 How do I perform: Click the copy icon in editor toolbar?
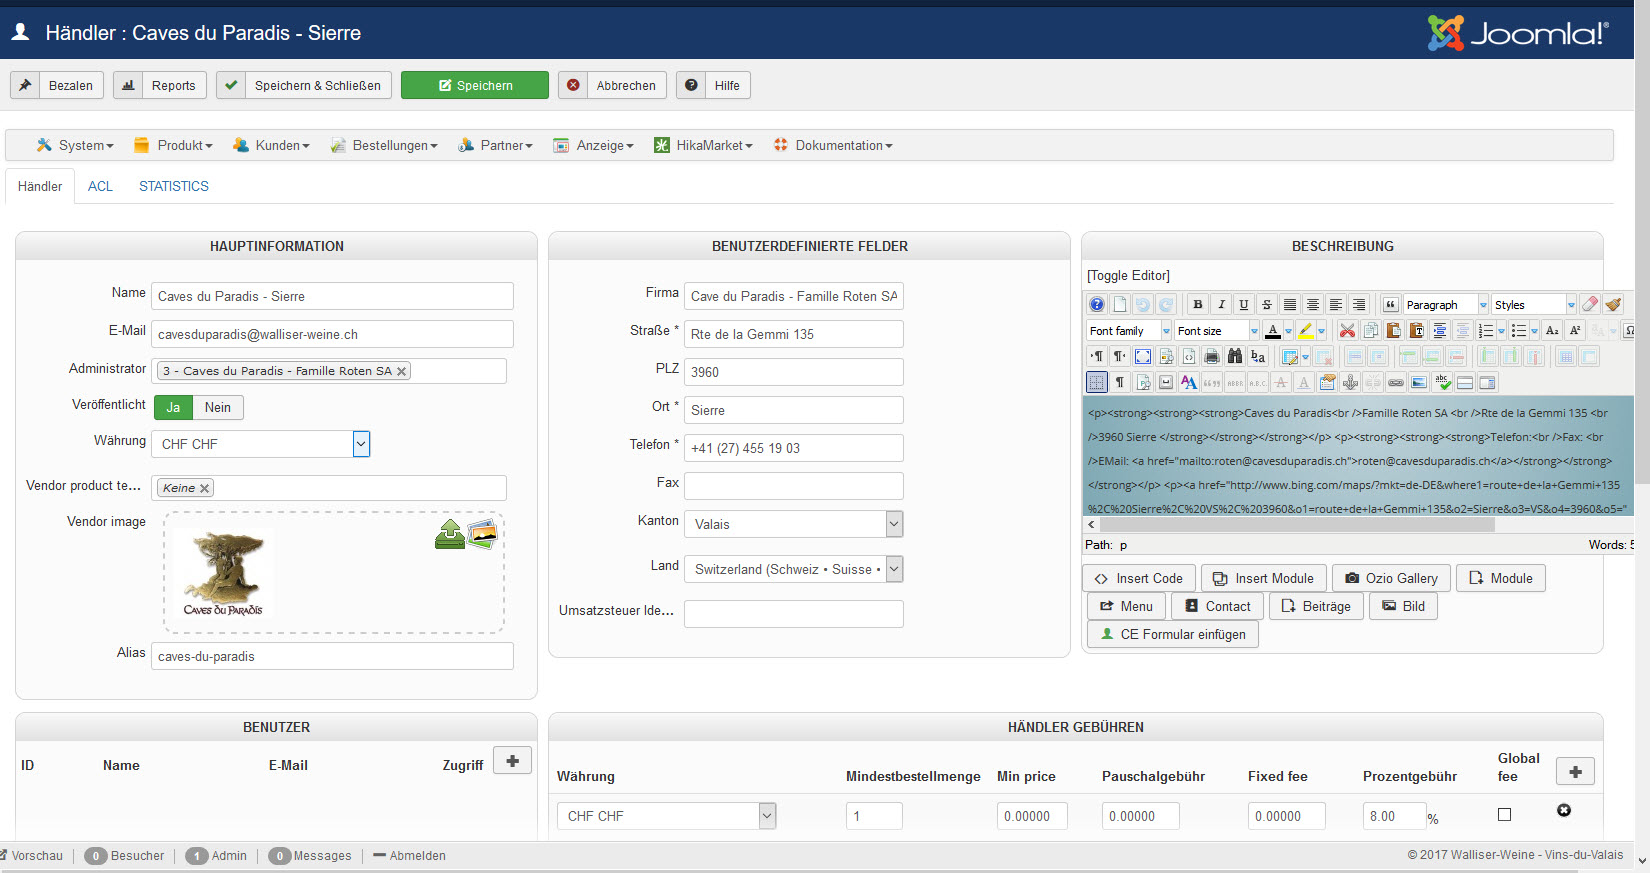click(x=1370, y=330)
